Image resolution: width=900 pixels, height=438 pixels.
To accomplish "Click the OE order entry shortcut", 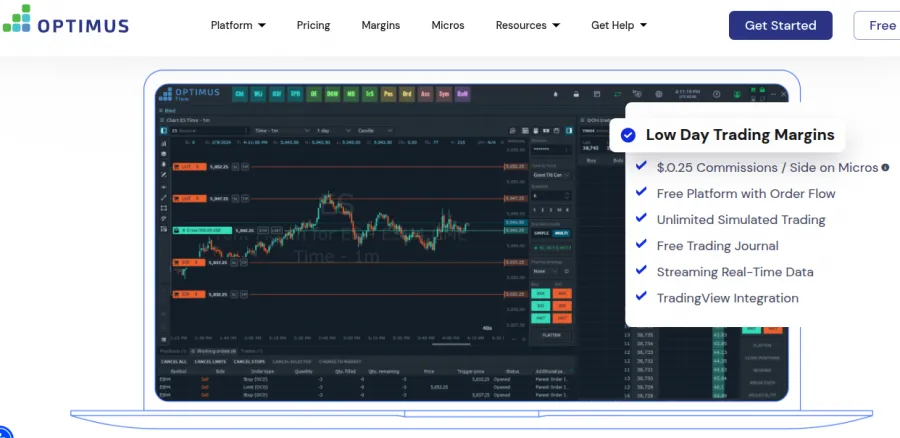I will 313,94.
